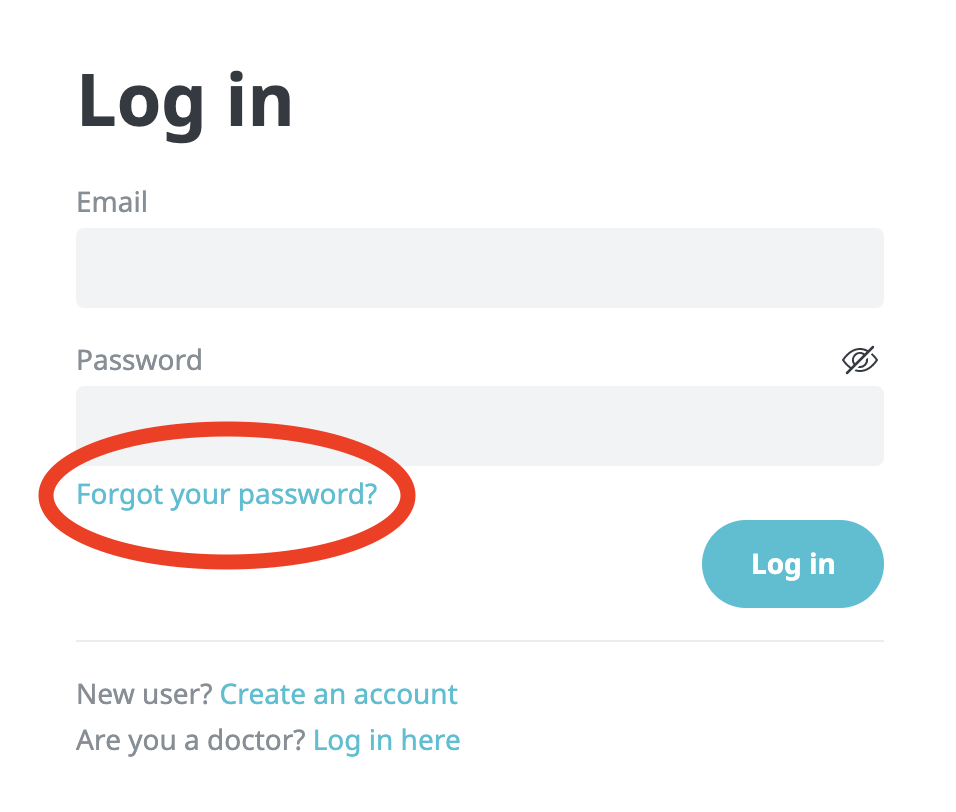Follow the doctor 'Log in here' link
The width and height of the screenshot is (956, 812).
(387, 741)
